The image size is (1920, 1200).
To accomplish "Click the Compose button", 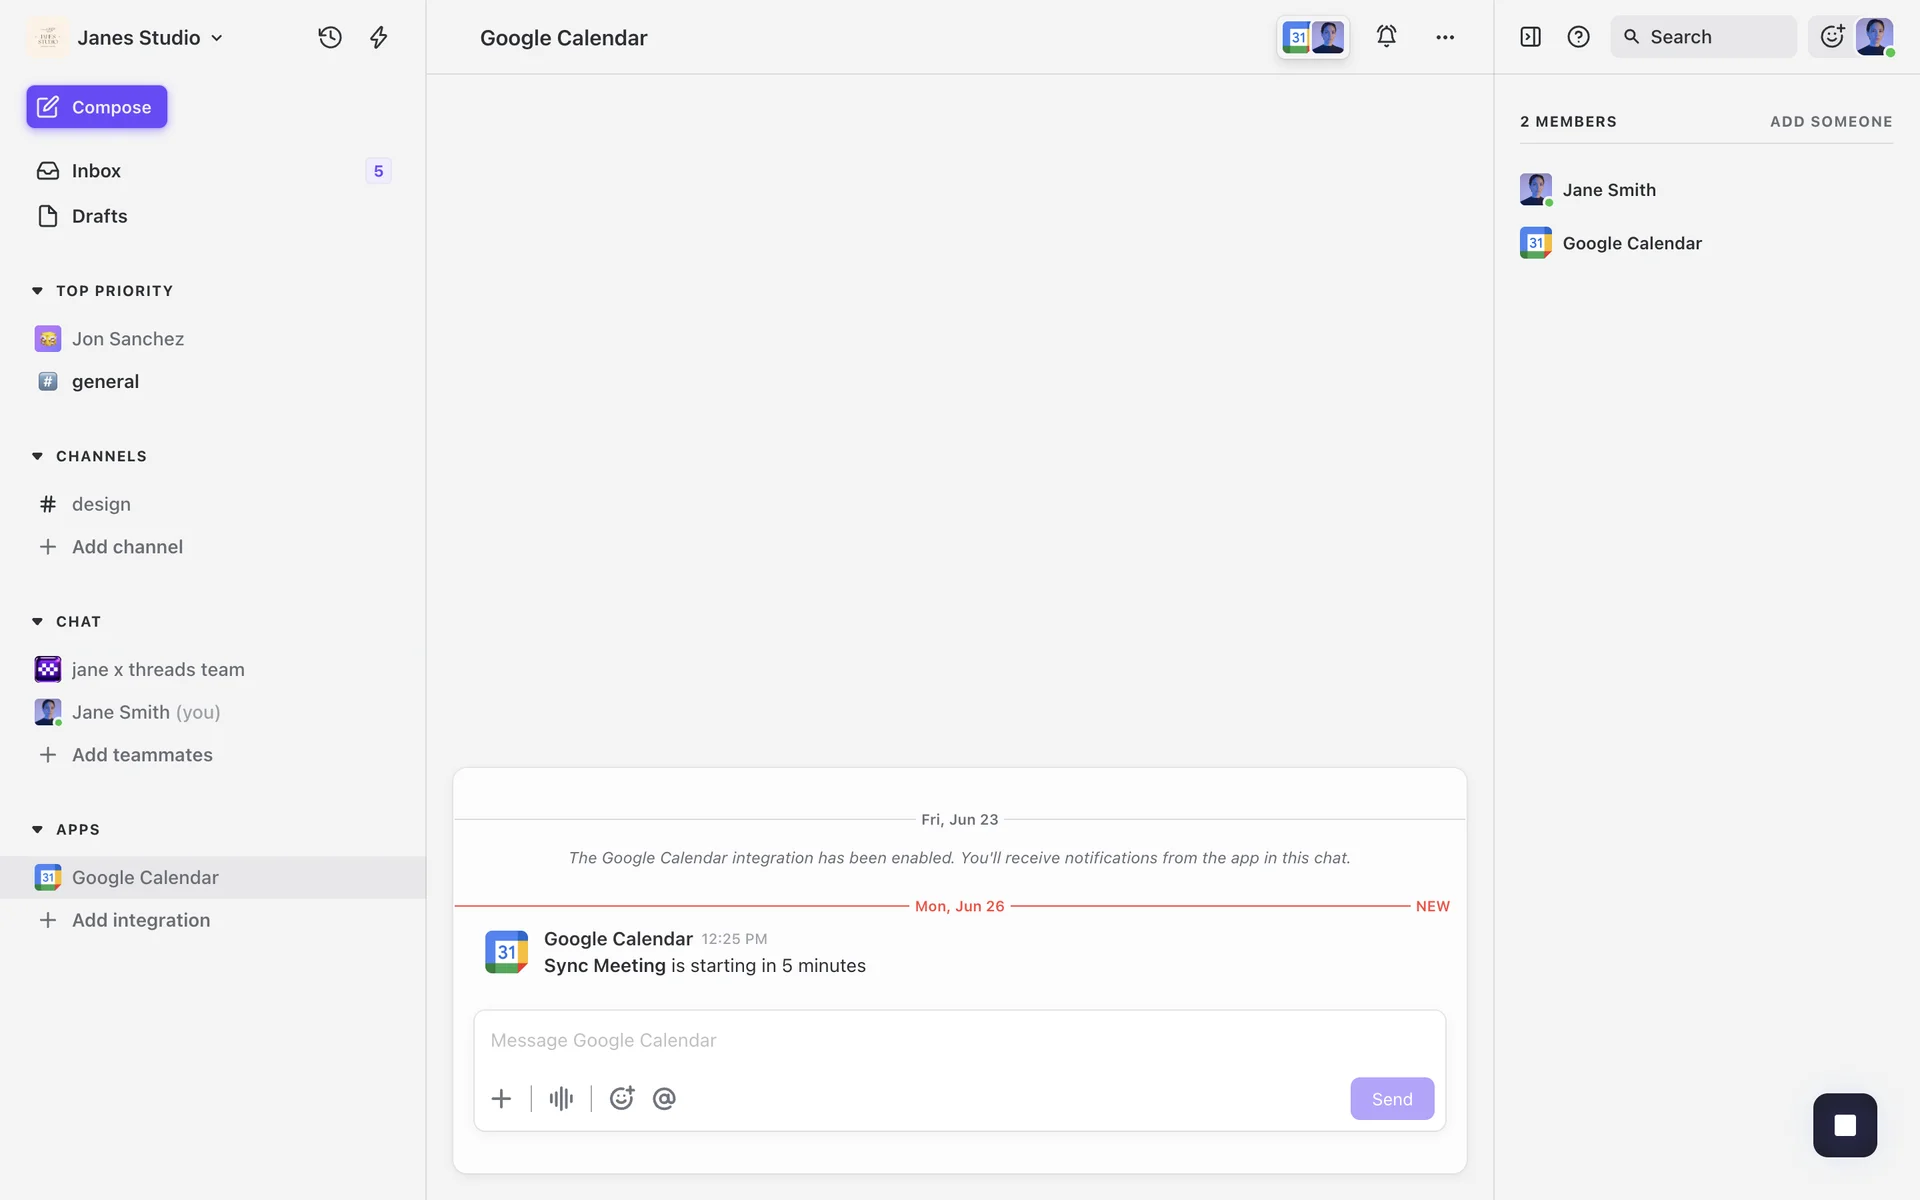I will click(97, 107).
